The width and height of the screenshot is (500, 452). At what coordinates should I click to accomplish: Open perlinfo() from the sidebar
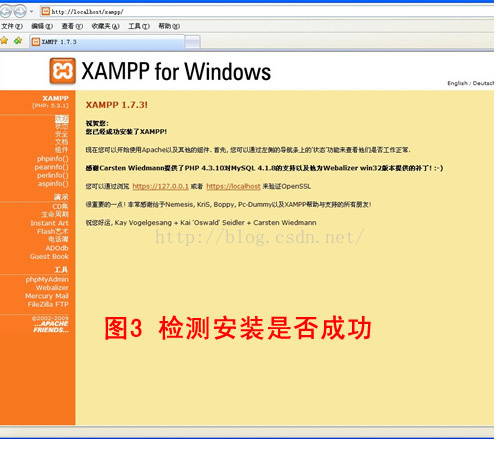pos(53,175)
